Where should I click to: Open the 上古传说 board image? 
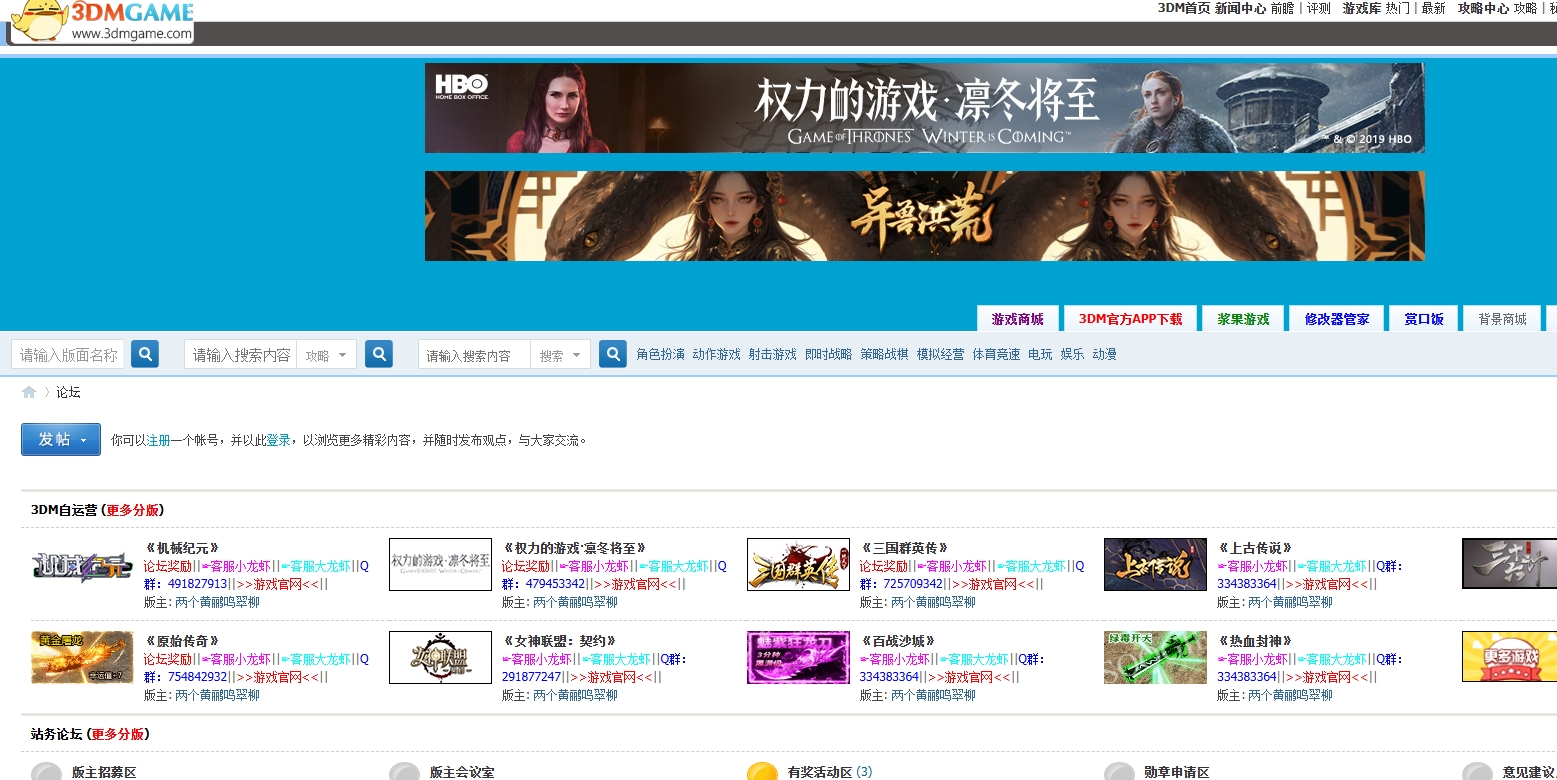(x=1155, y=565)
